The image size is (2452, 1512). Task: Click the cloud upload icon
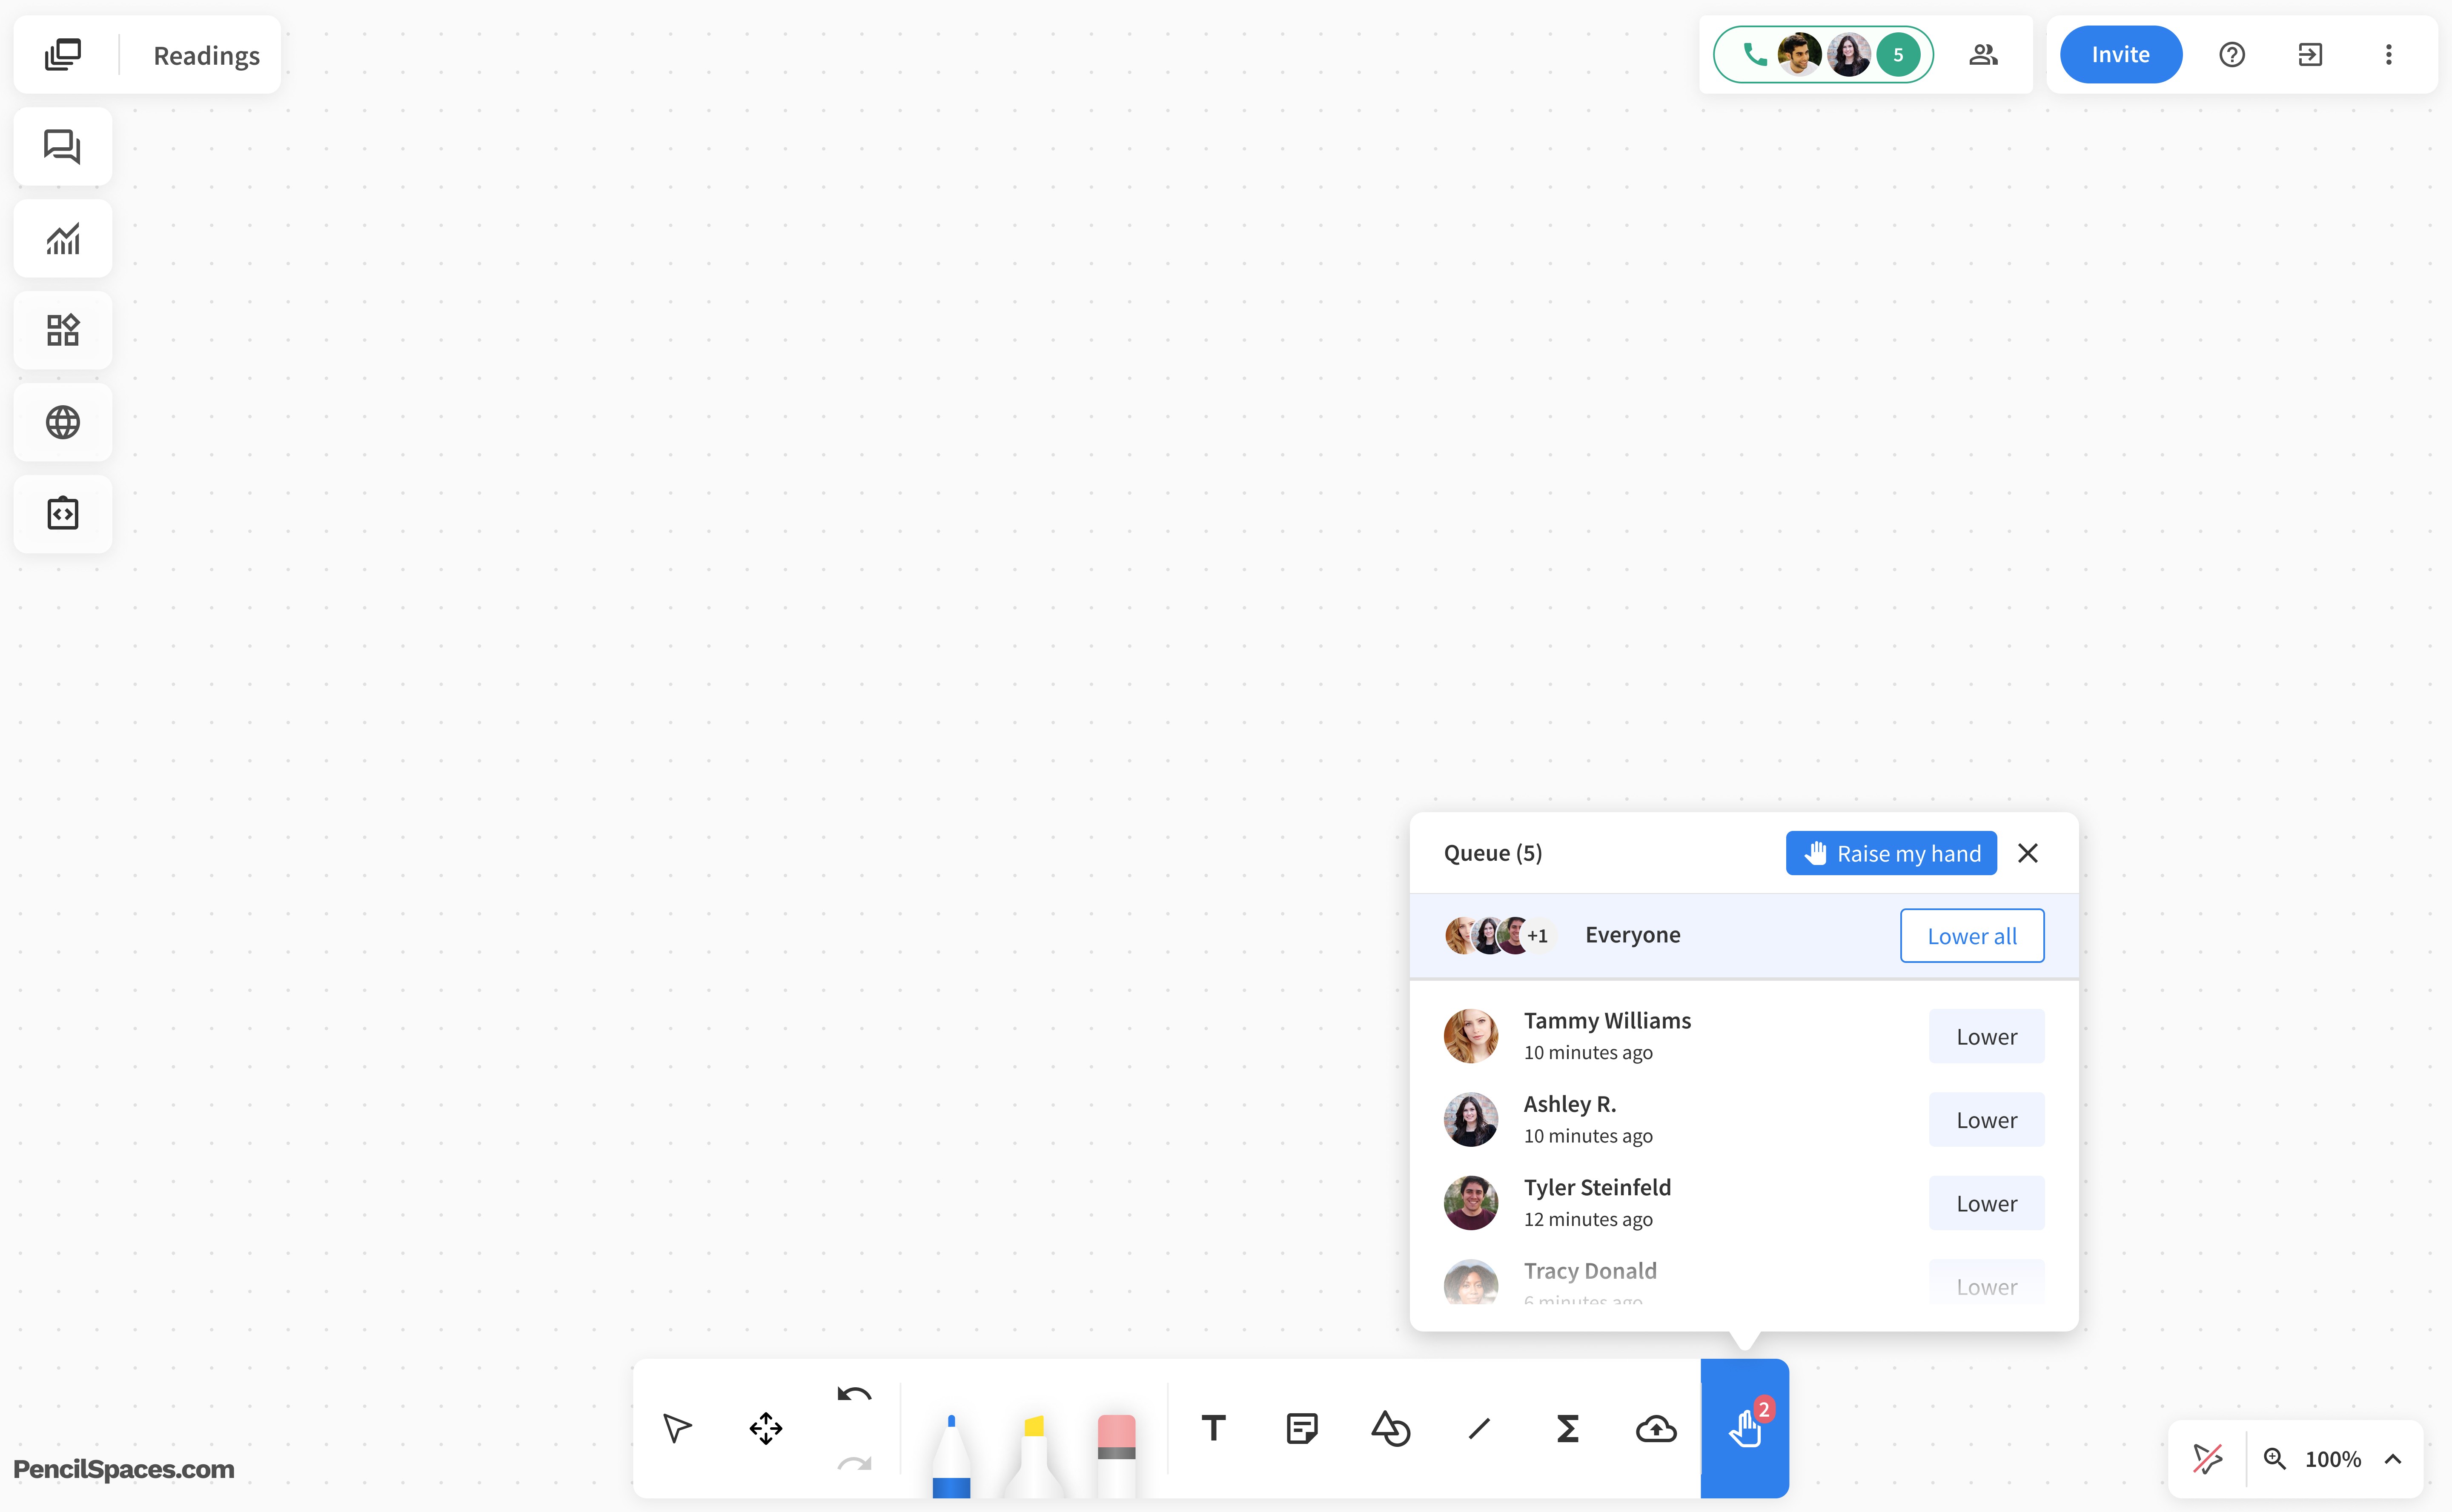coord(1656,1428)
